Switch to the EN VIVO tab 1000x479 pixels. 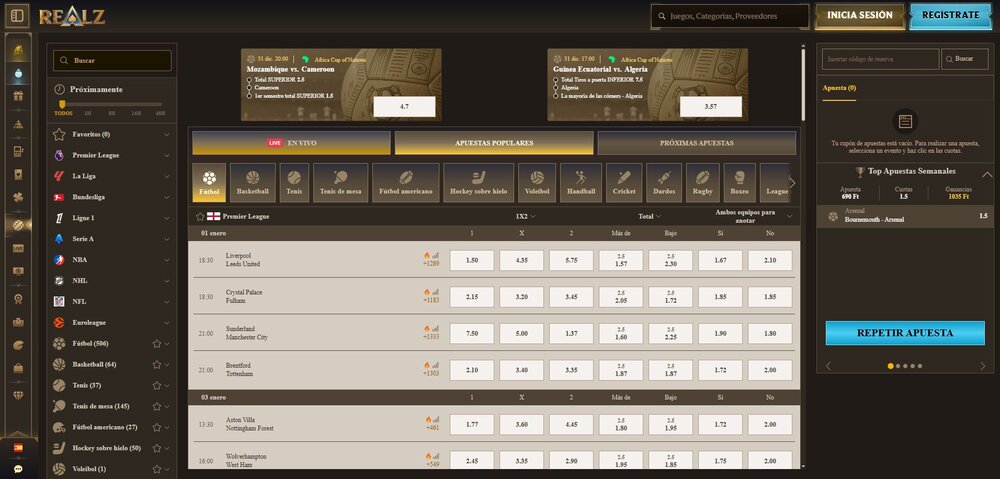(x=291, y=143)
